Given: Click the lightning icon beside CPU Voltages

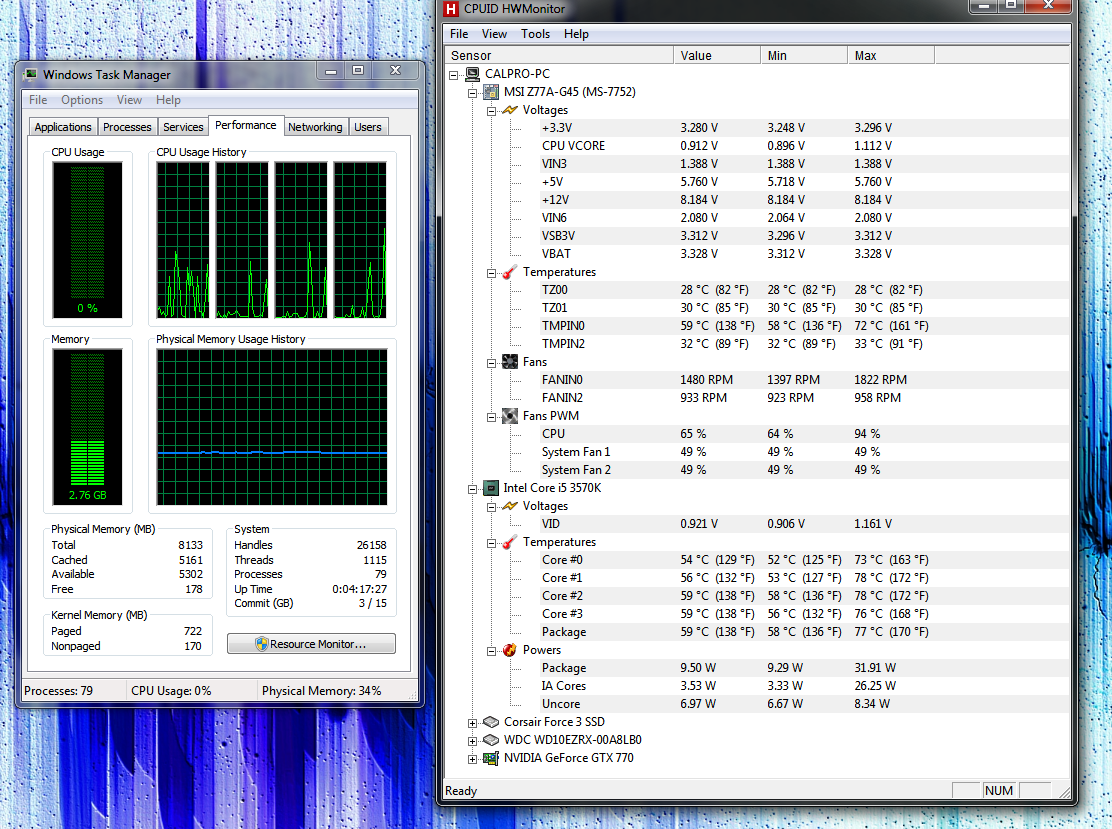Looking at the screenshot, I should (510, 506).
